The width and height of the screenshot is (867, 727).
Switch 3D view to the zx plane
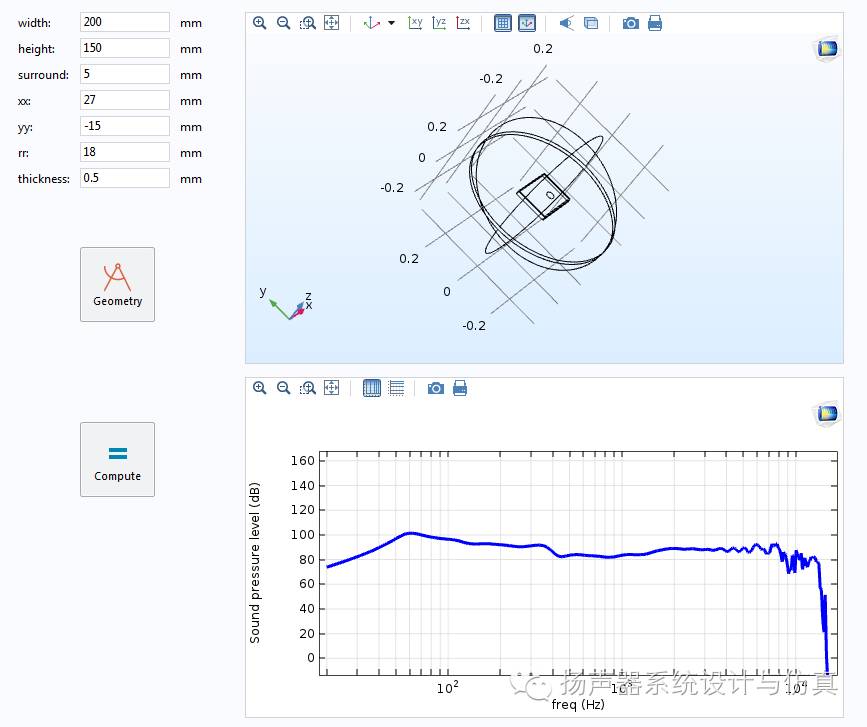pos(463,23)
